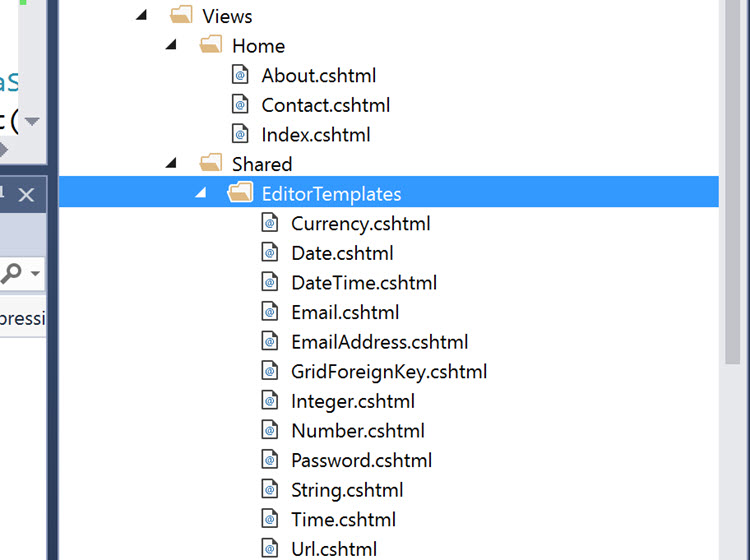The image size is (750, 560).
Task: Select Index.cshtml under Home
Action: [316, 135]
